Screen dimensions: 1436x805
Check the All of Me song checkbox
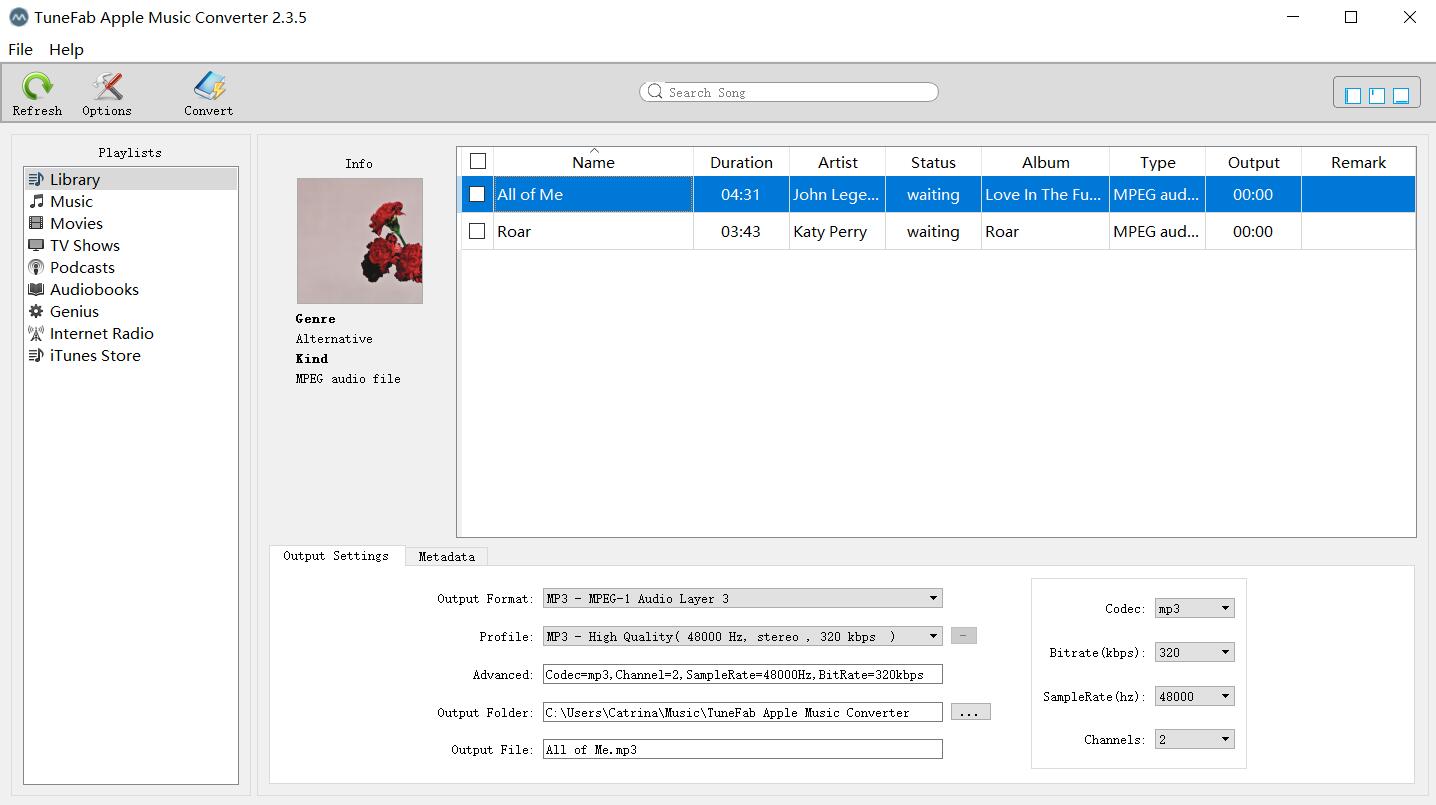pos(478,194)
